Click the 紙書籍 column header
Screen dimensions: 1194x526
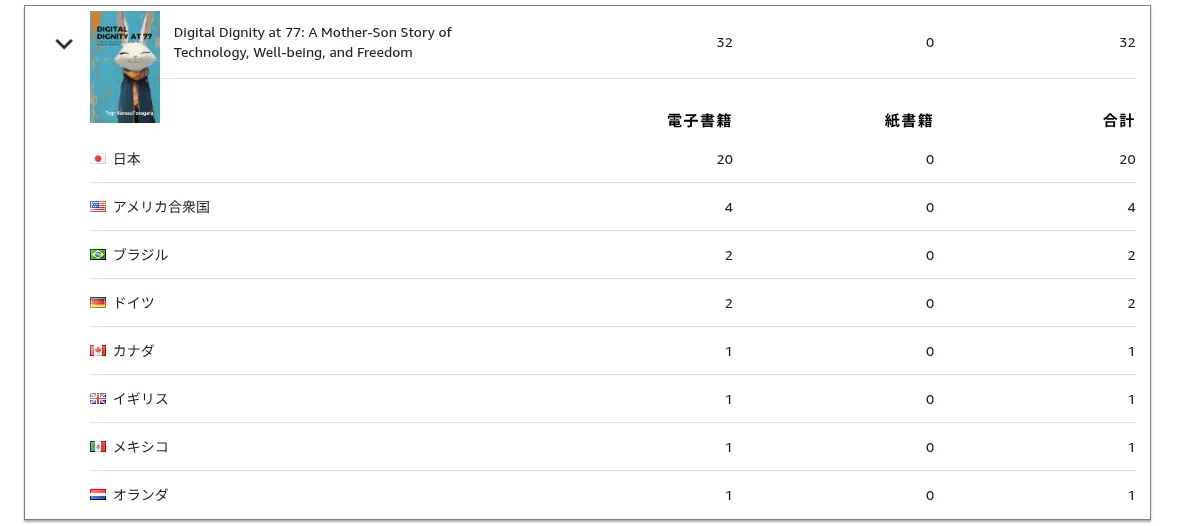[x=908, y=120]
